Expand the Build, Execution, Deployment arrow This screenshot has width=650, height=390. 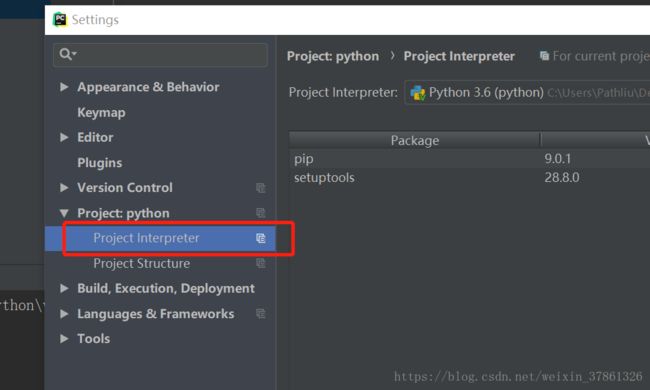tap(64, 288)
